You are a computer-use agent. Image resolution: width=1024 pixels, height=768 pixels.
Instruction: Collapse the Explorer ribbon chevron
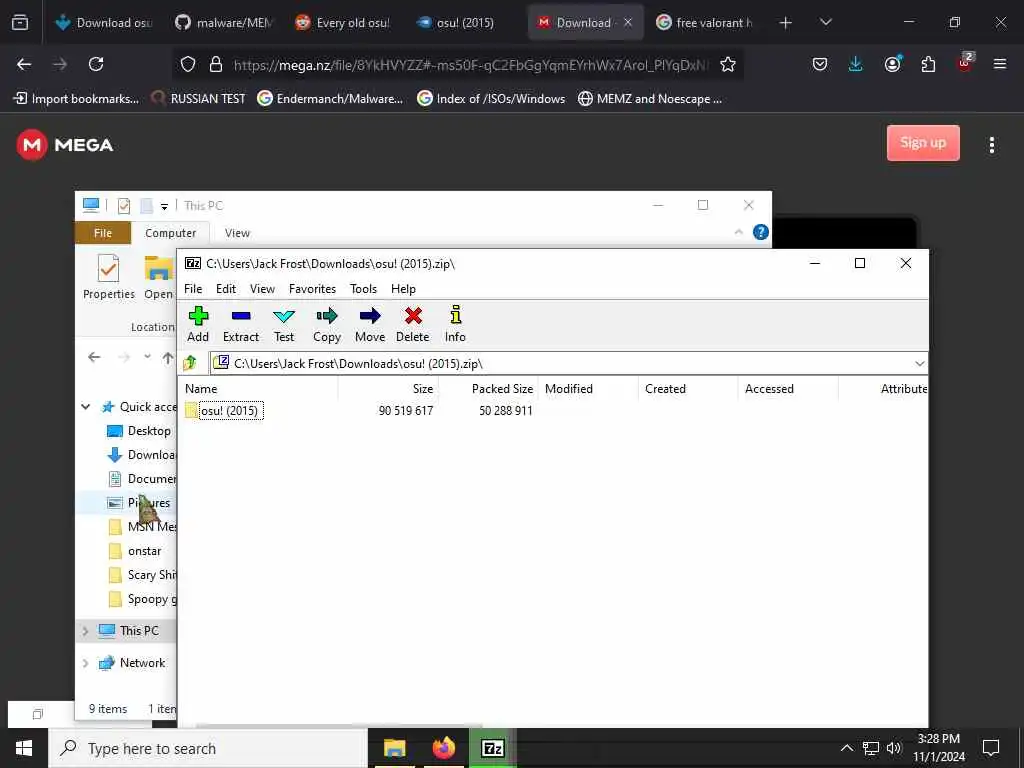(x=739, y=232)
